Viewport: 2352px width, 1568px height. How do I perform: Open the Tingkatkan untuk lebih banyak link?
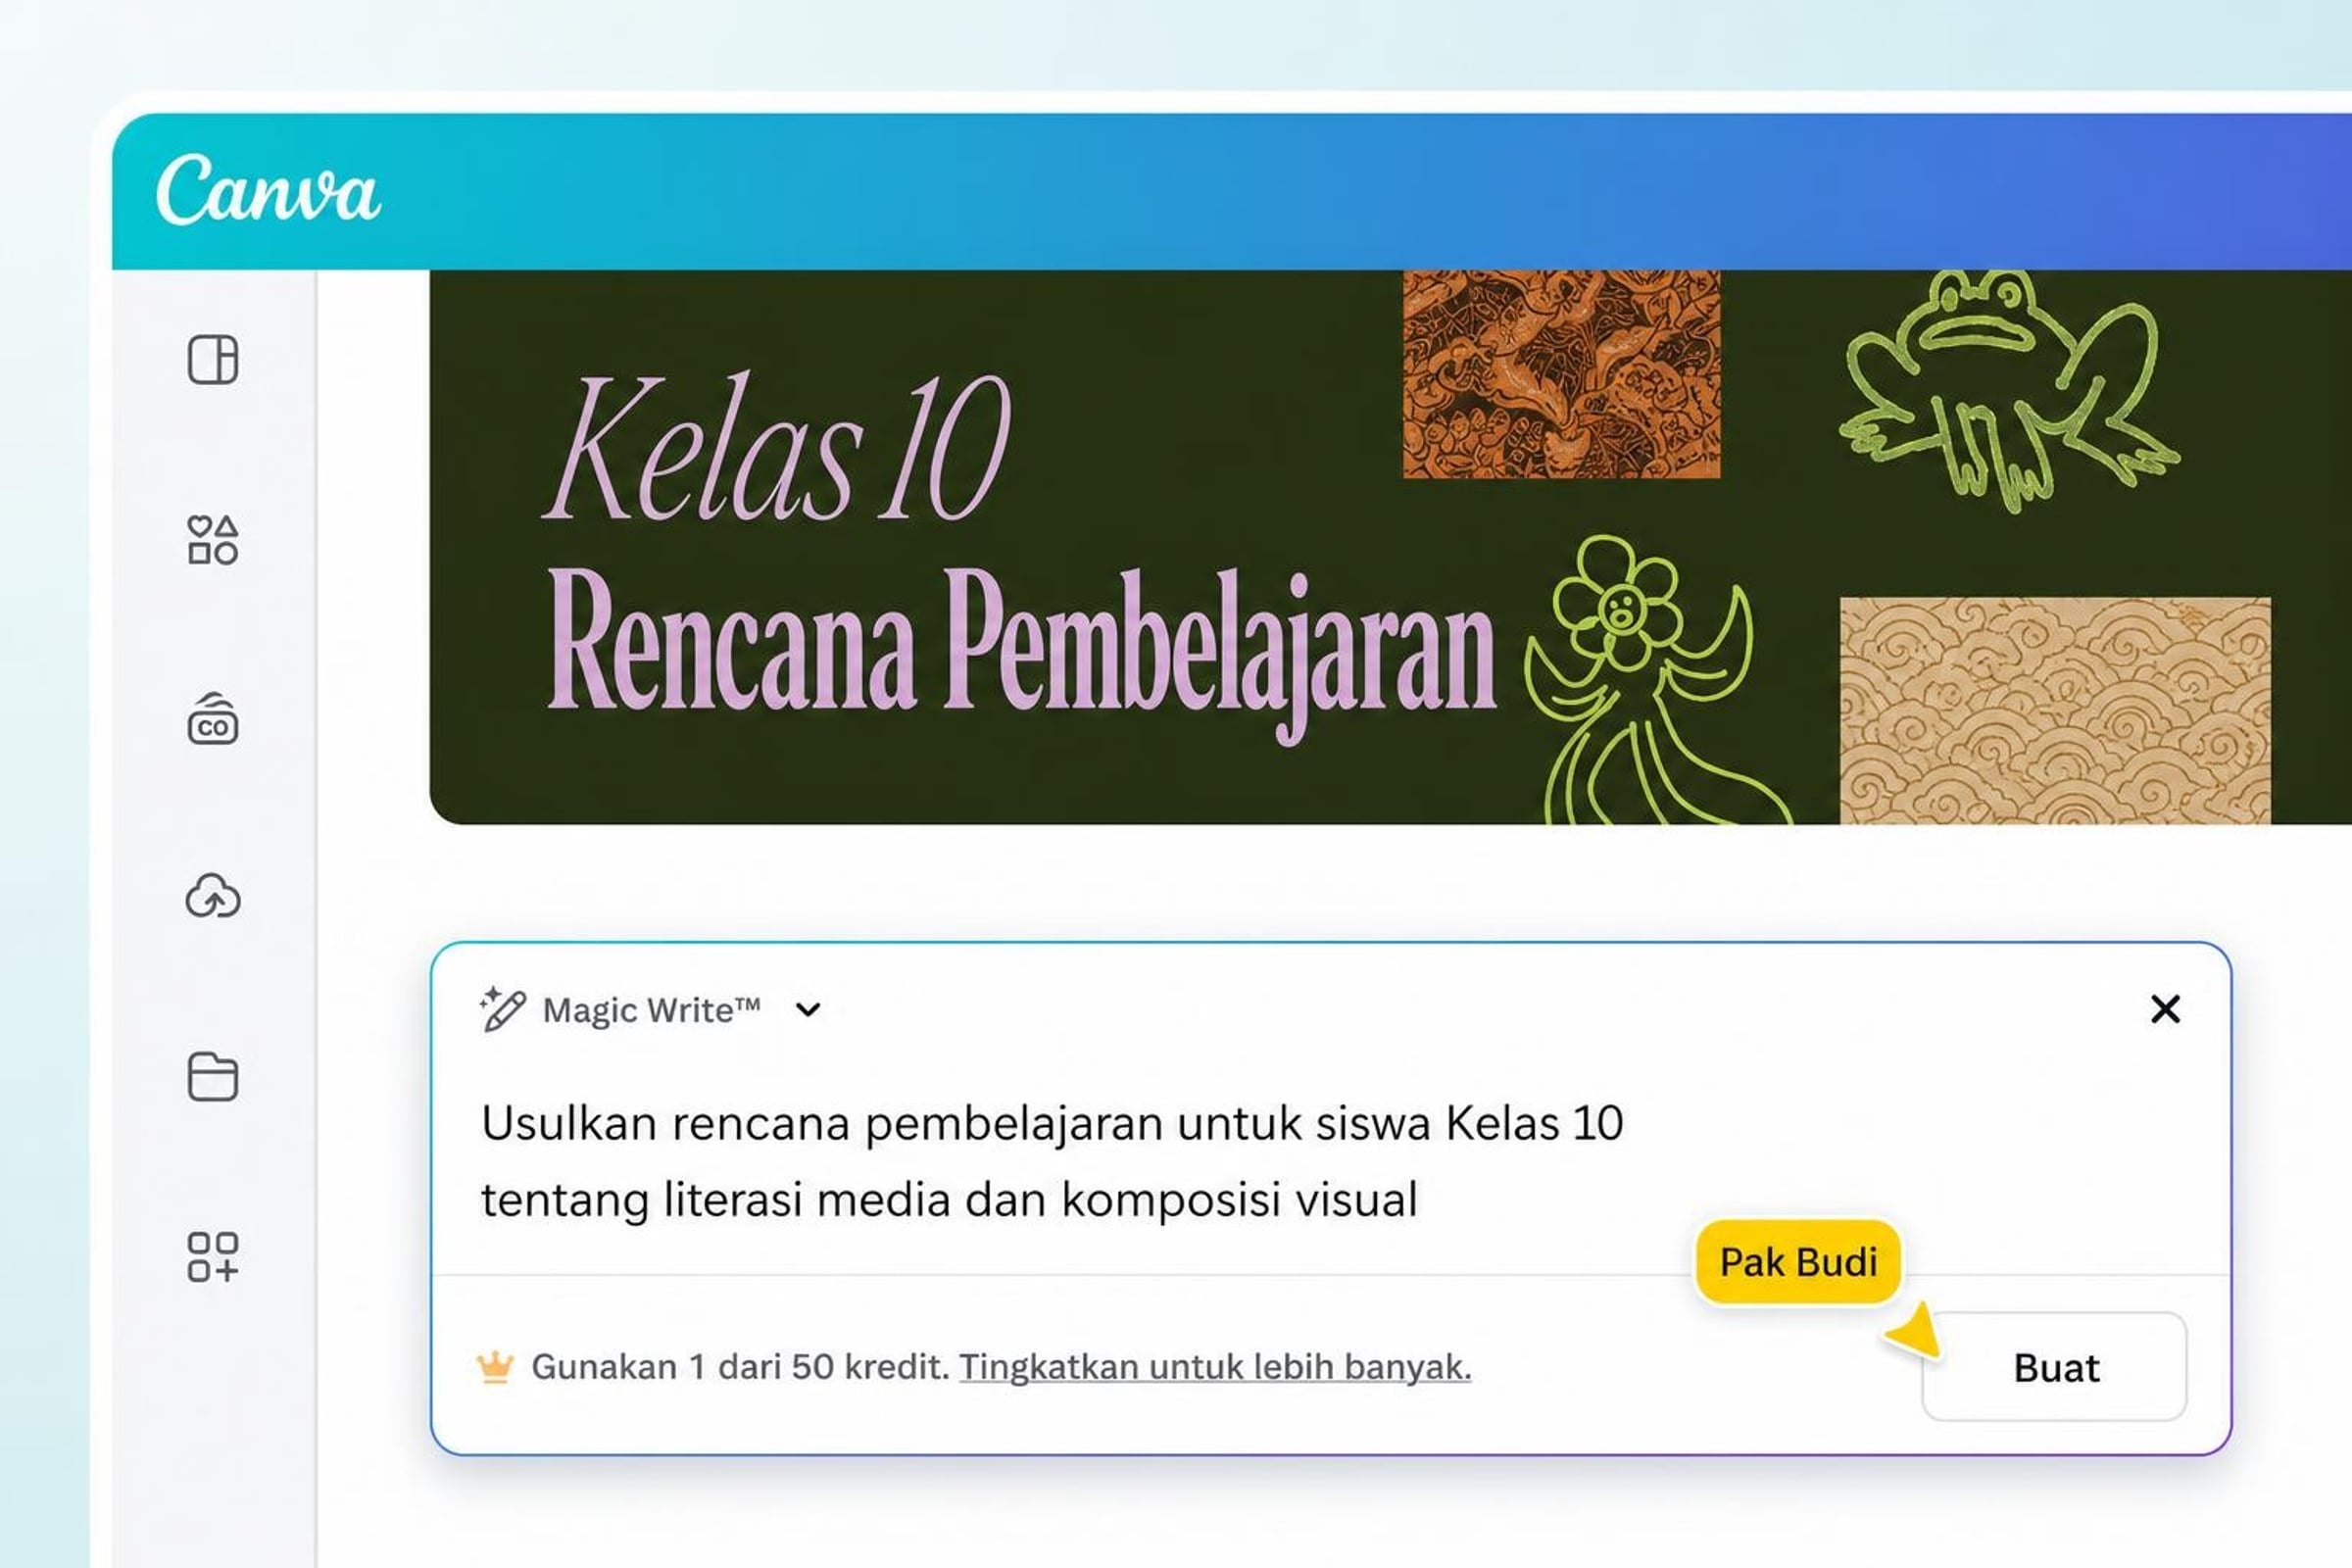(x=1215, y=1367)
